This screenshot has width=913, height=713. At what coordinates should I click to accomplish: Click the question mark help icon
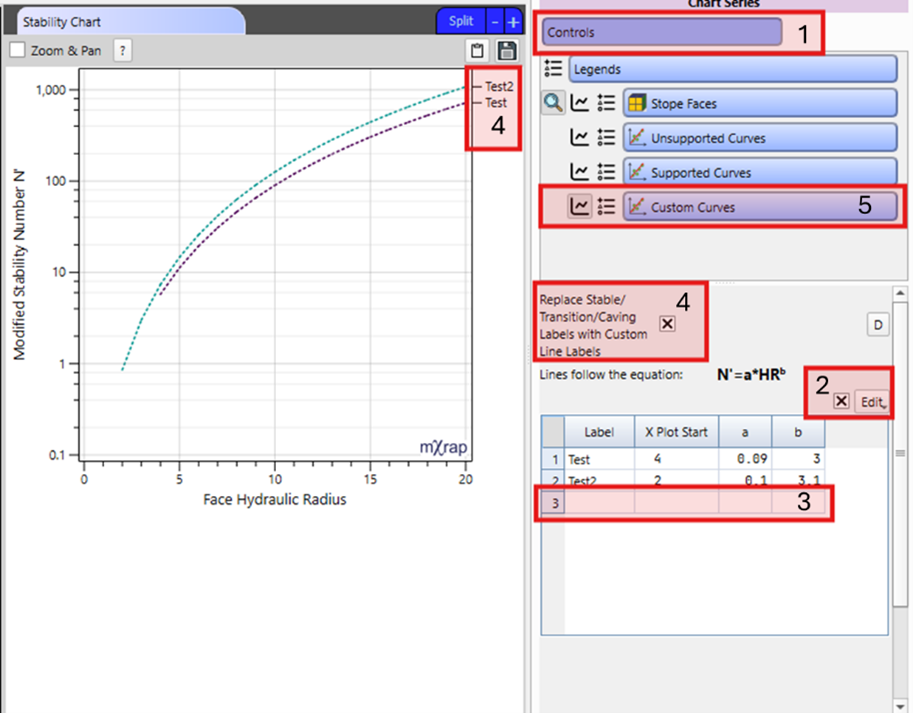point(122,50)
